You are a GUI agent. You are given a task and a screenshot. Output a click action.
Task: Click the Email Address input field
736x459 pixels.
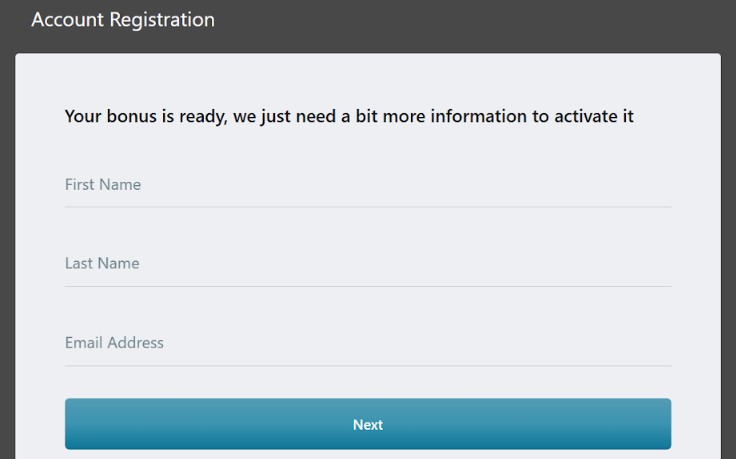click(x=368, y=343)
